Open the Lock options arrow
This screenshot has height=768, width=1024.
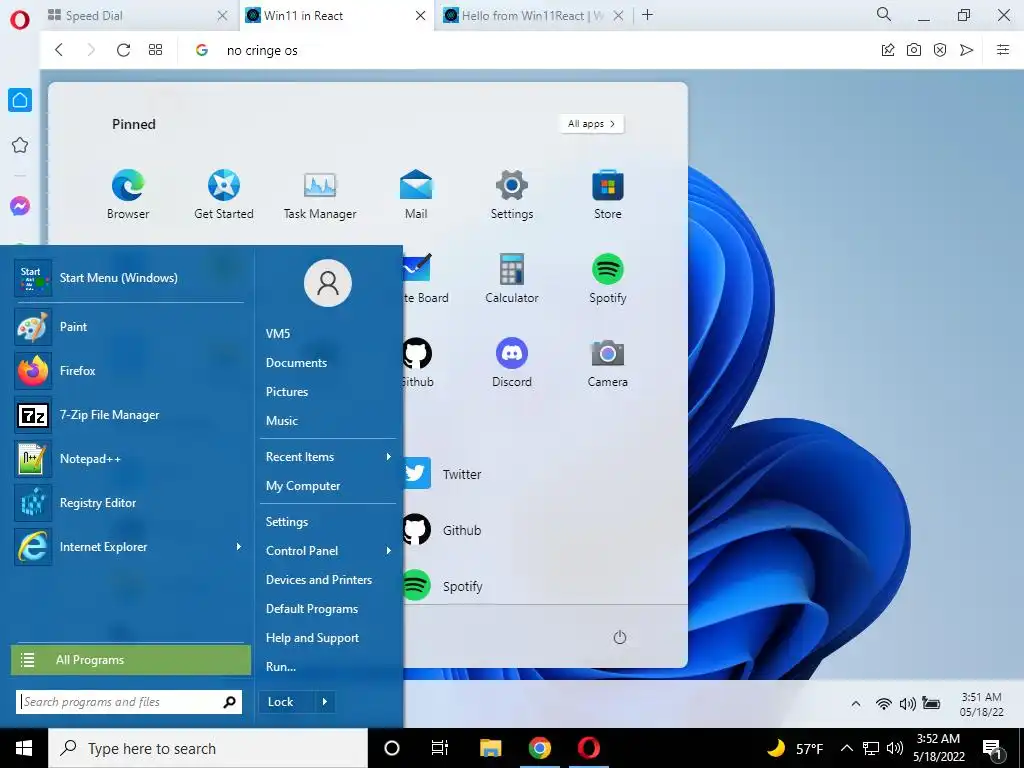coord(325,701)
